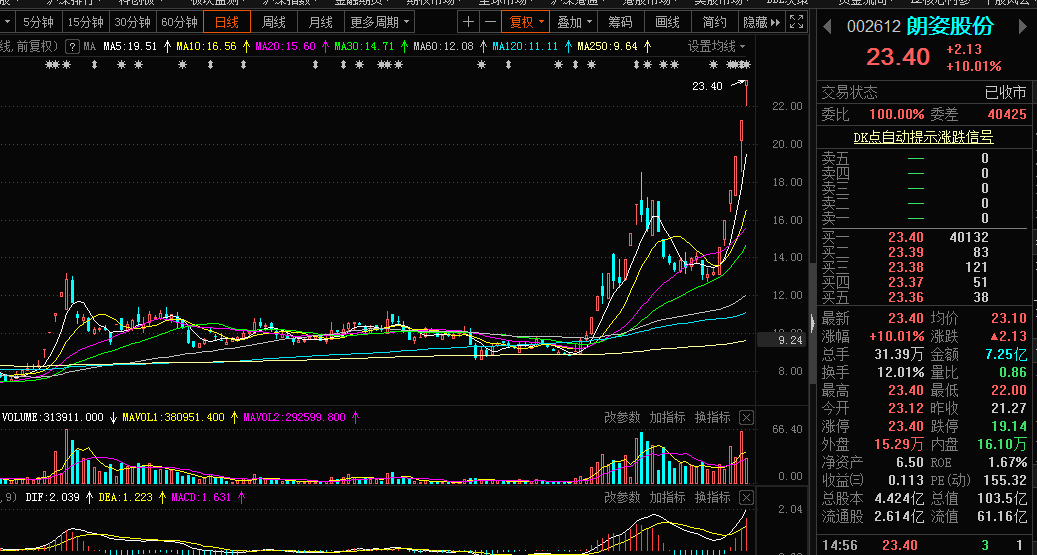Open 设置均线 moving average settings
The height and width of the screenshot is (555, 1037).
716,46
